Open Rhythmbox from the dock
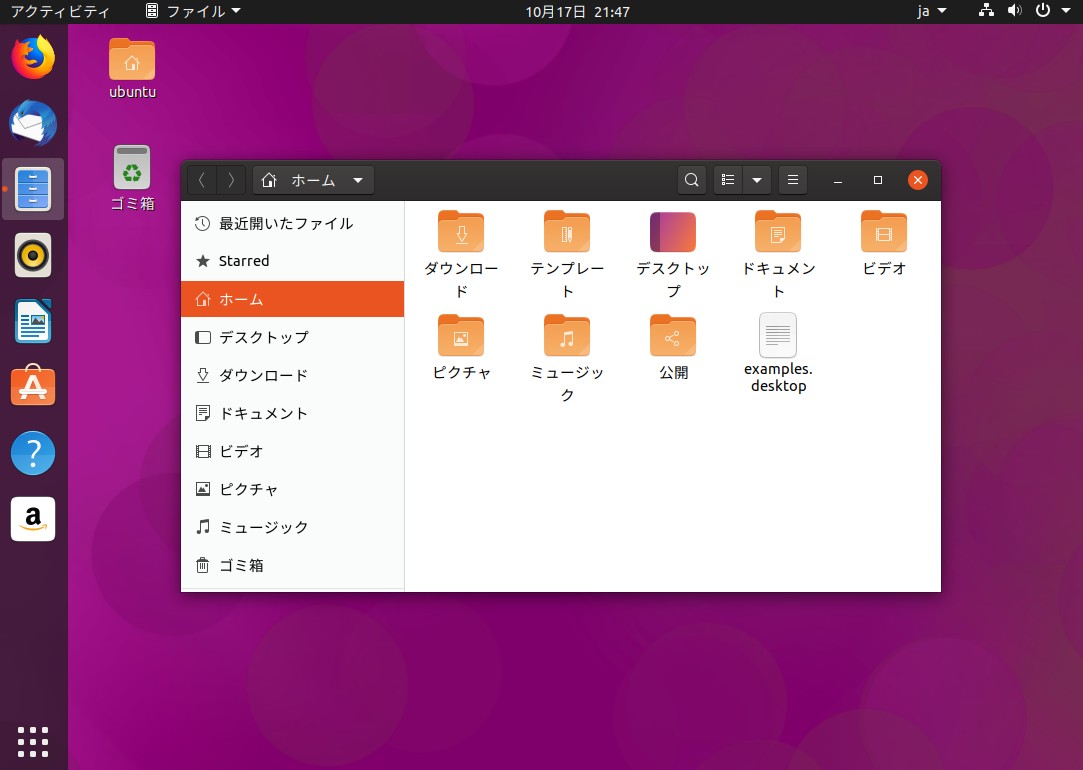 pyautogui.click(x=33, y=254)
